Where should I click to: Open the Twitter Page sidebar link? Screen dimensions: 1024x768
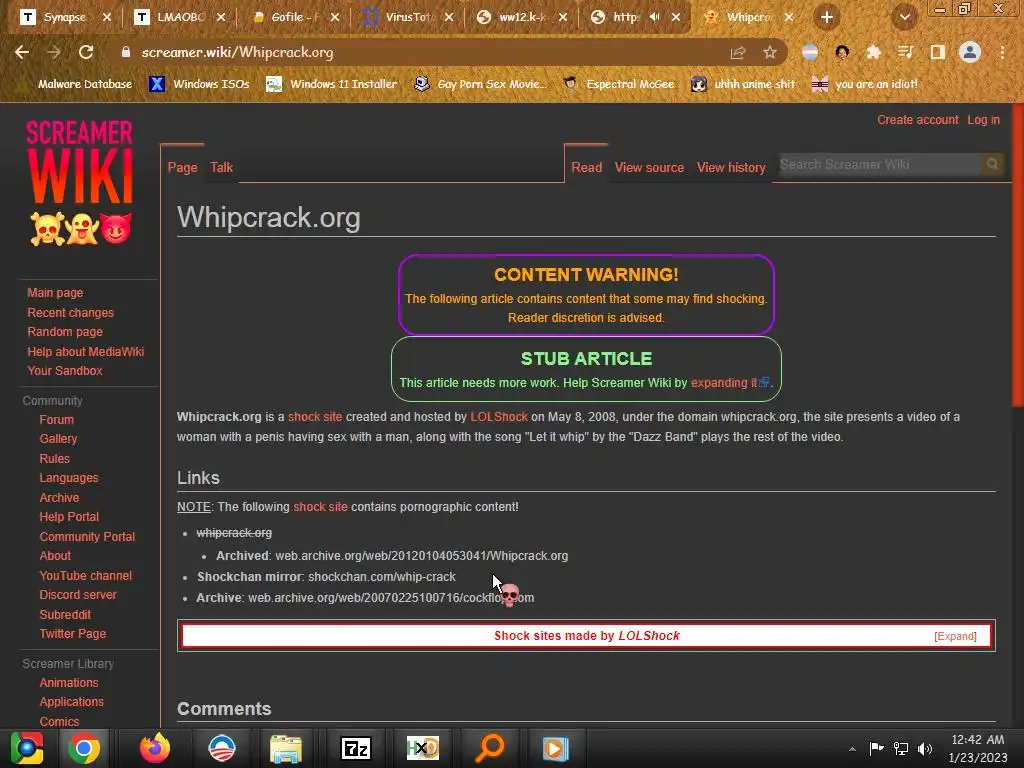[x=72, y=633]
